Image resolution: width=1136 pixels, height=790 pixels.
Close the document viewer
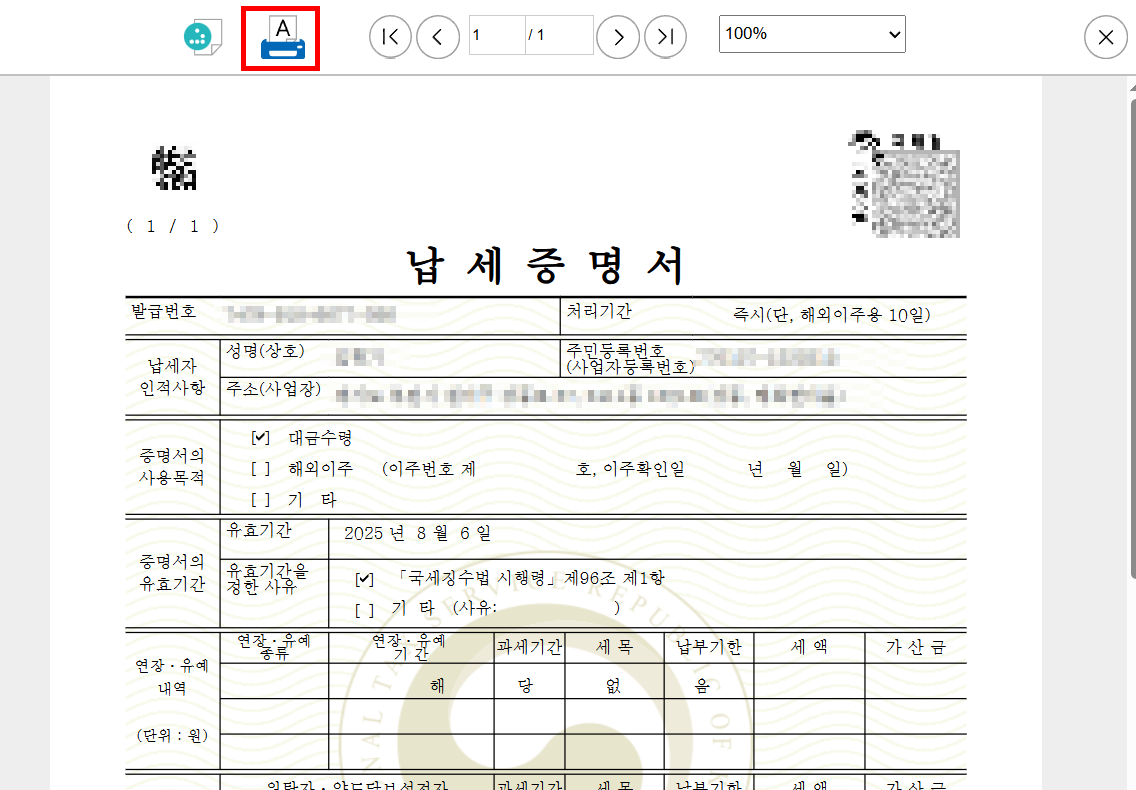click(x=1106, y=37)
